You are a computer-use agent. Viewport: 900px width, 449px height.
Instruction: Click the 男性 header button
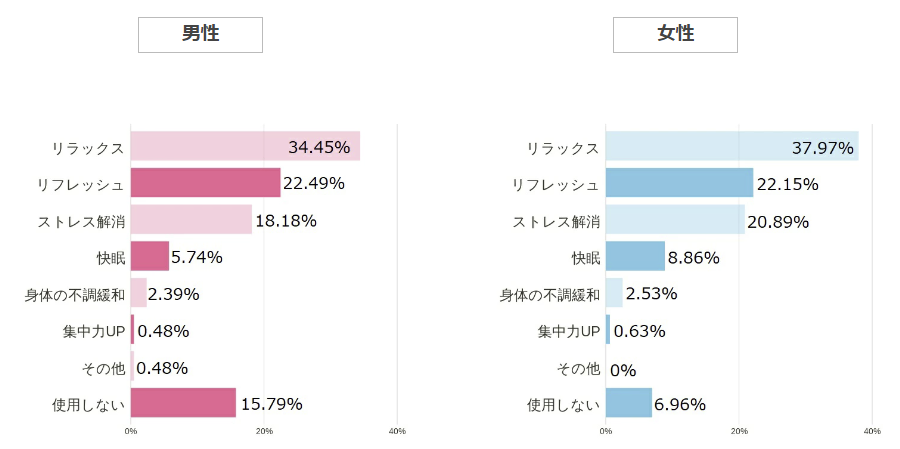(200, 34)
